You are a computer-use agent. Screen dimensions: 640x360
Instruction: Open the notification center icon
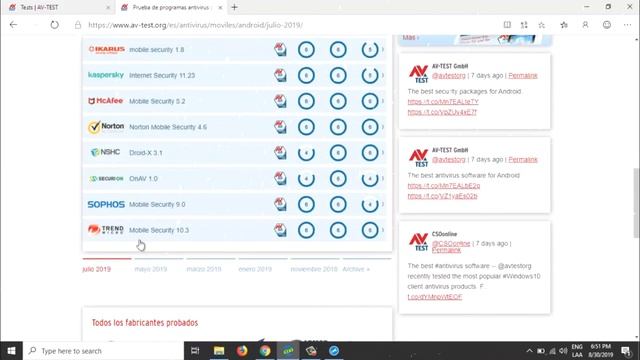click(x=625, y=351)
